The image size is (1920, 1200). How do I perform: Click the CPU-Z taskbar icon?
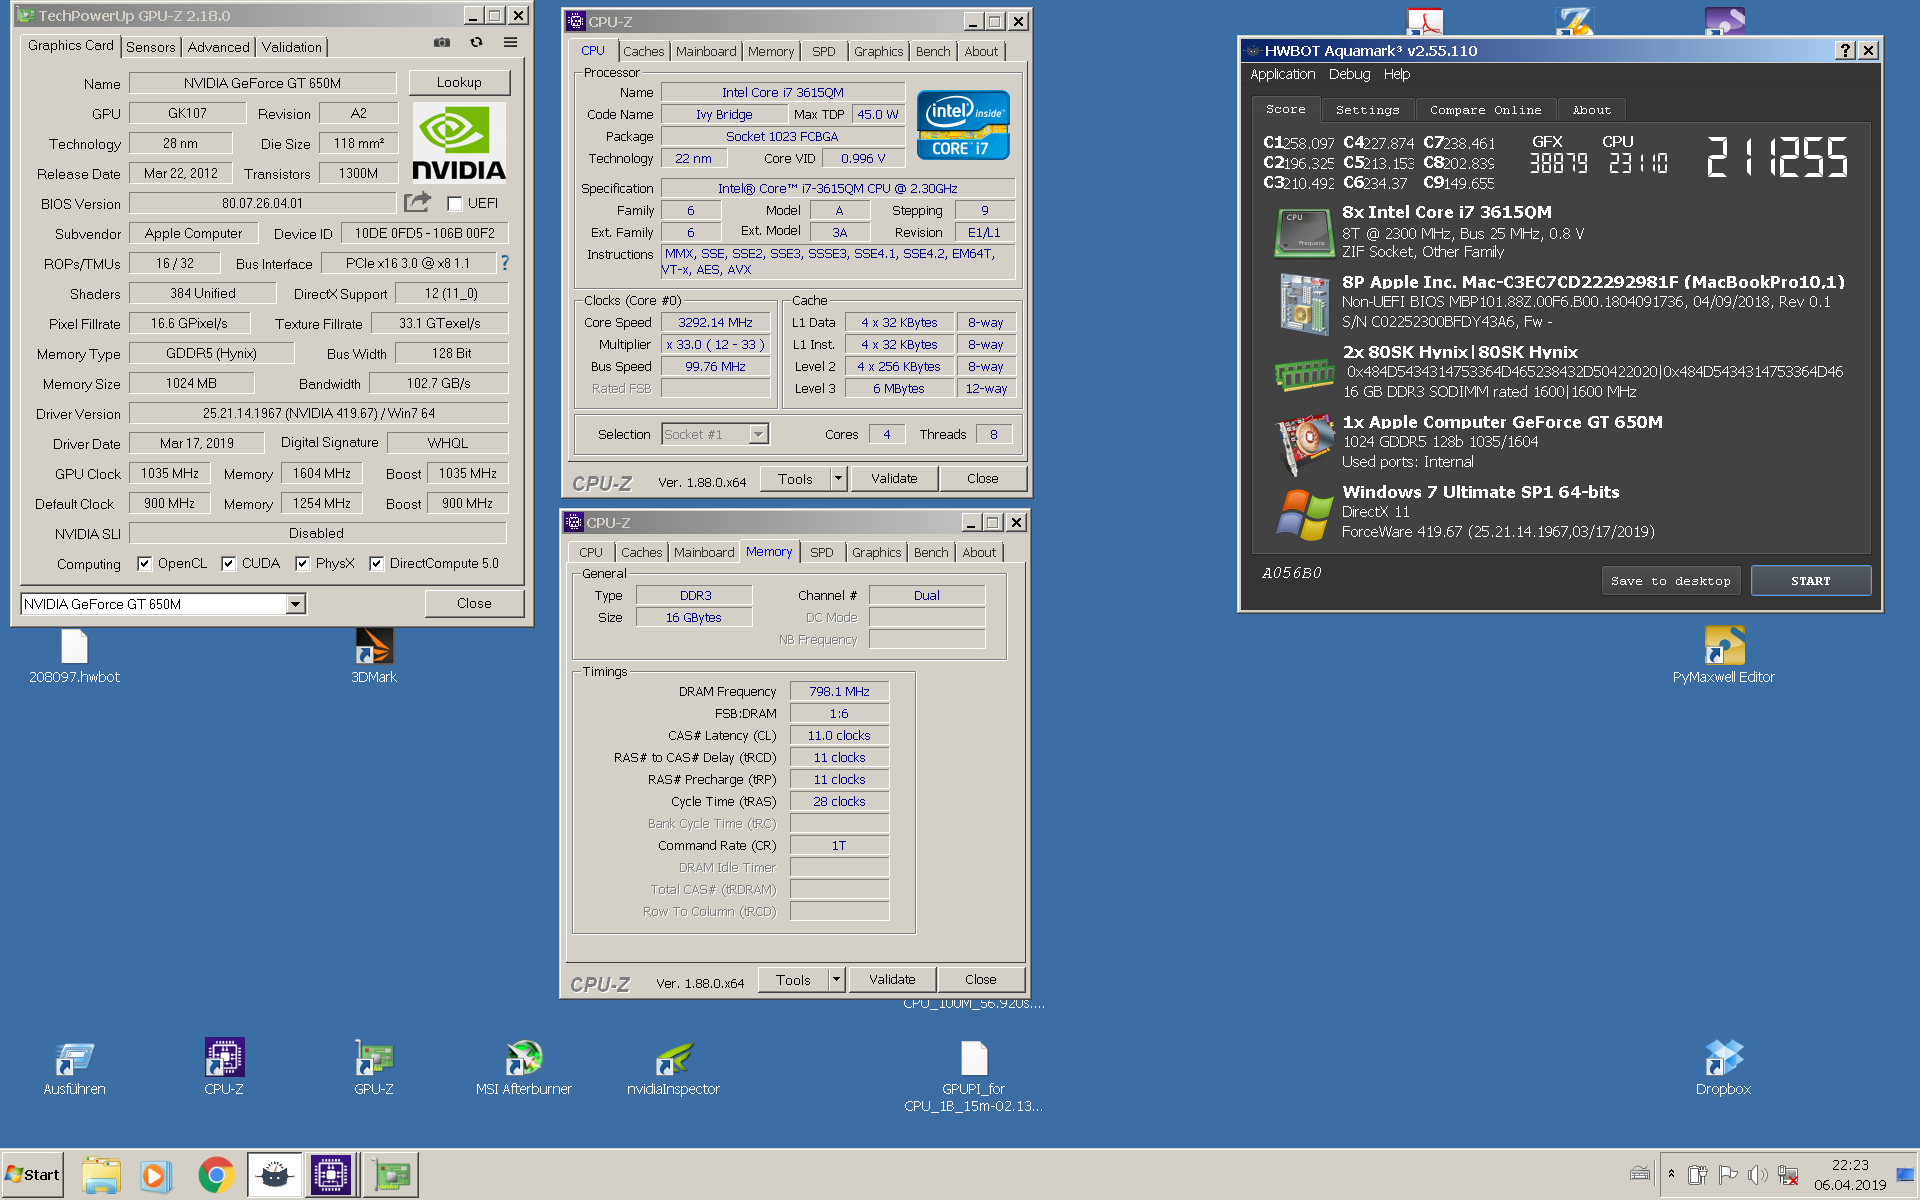click(330, 1175)
